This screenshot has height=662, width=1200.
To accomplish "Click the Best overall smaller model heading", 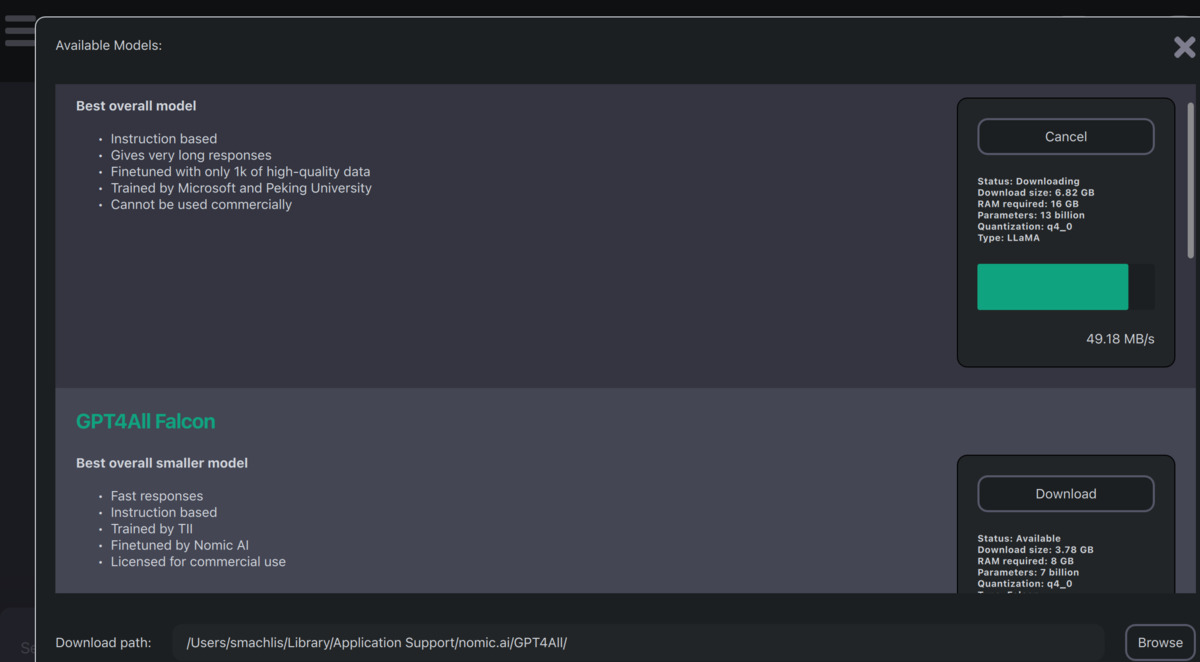I will (162, 462).
